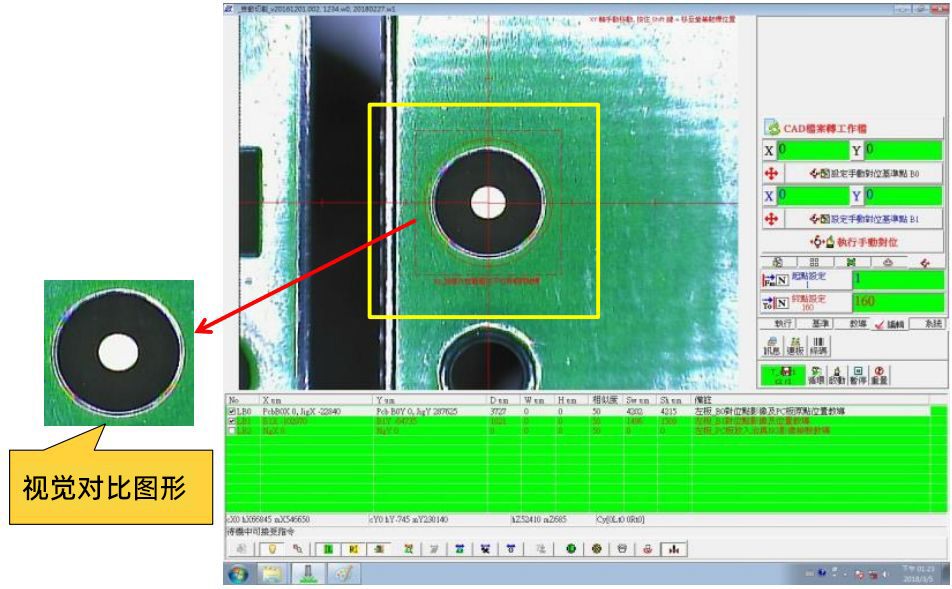Click the red move arrows beside B1

pos(771,218)
